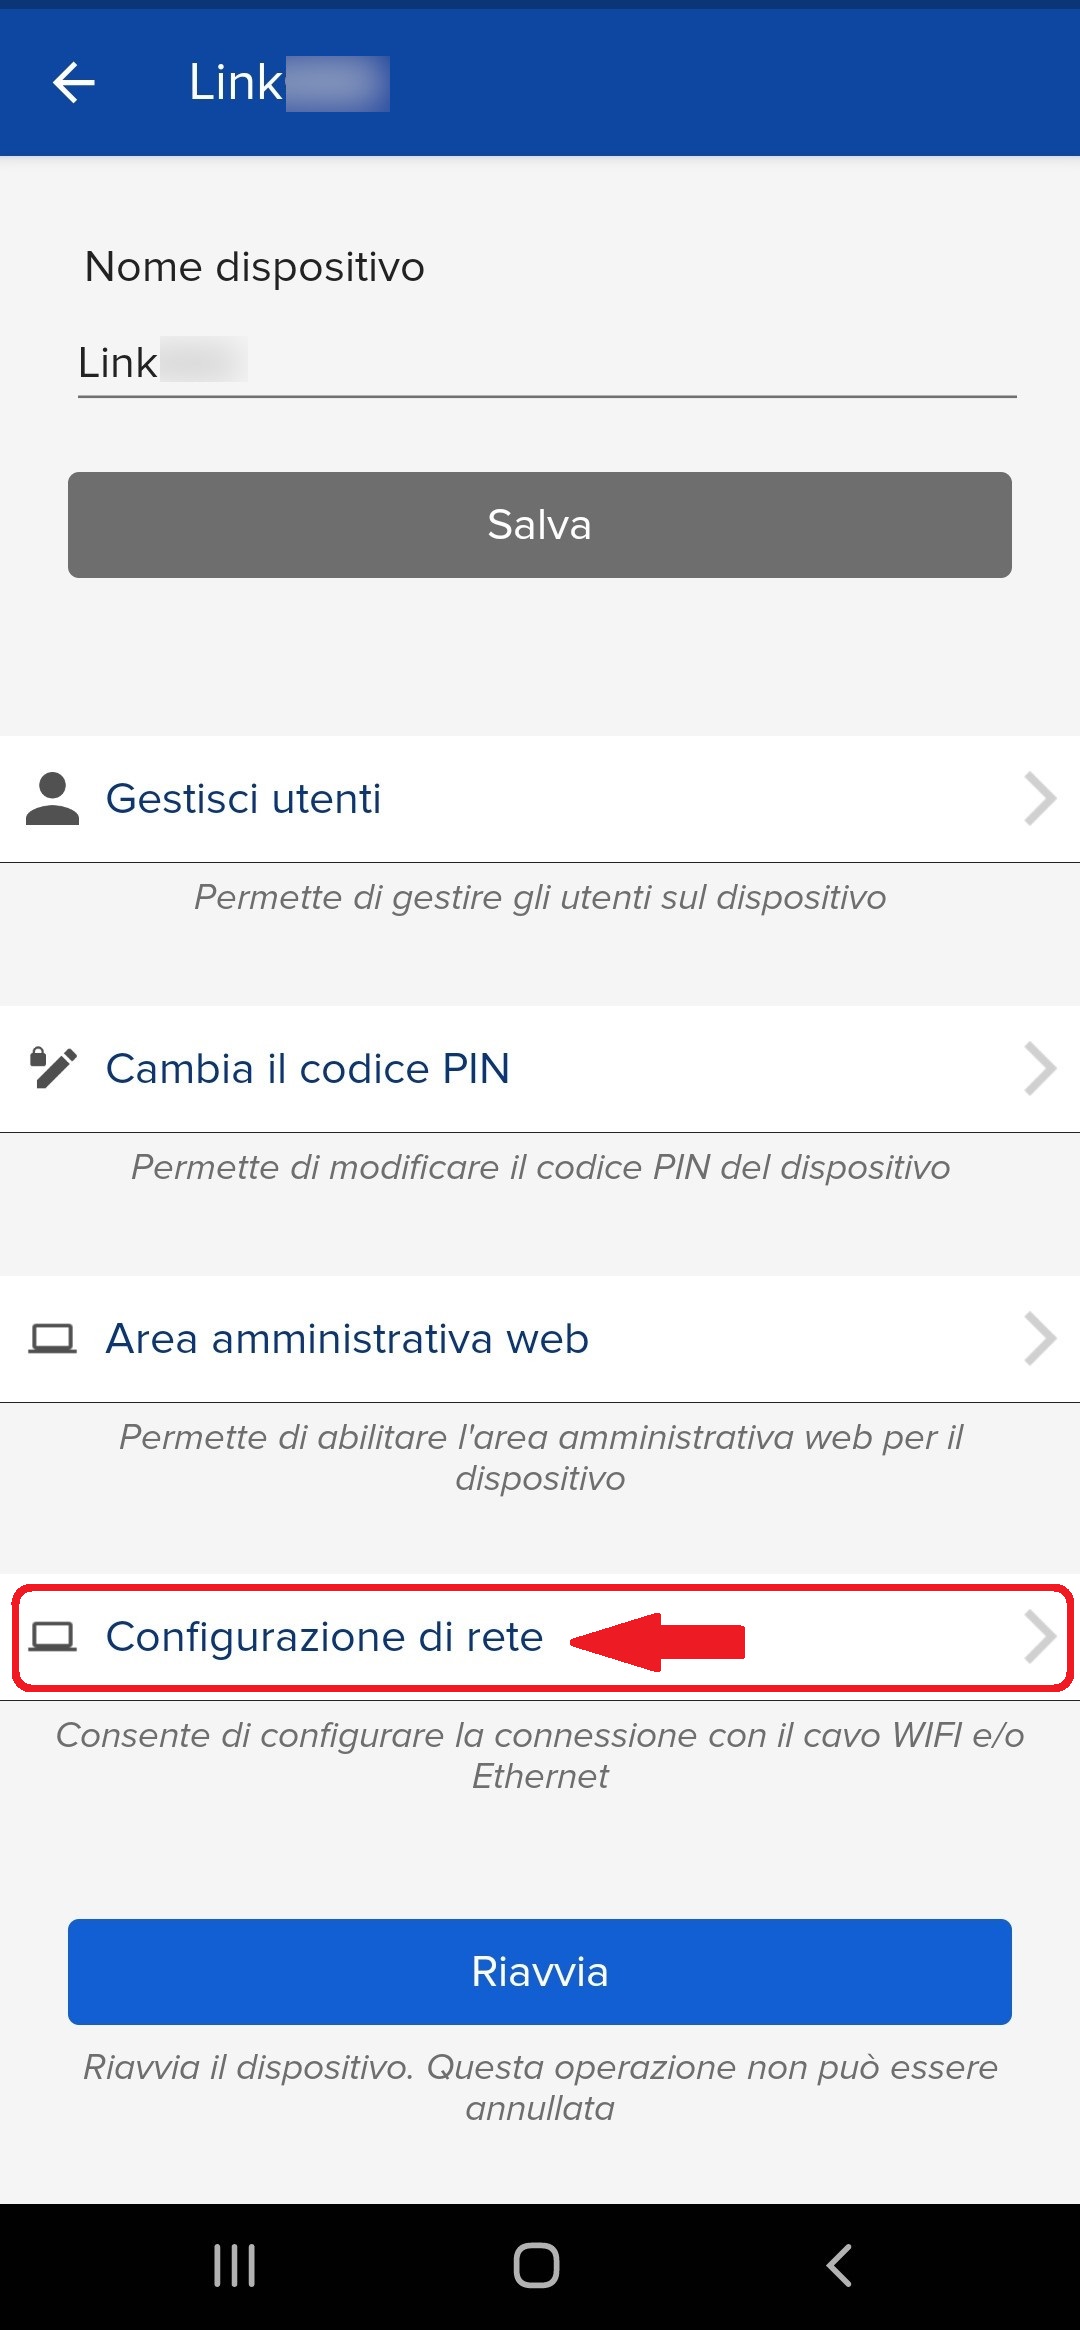
Task: Click the user icon beside Gestisci utenti
Action: 52,799
